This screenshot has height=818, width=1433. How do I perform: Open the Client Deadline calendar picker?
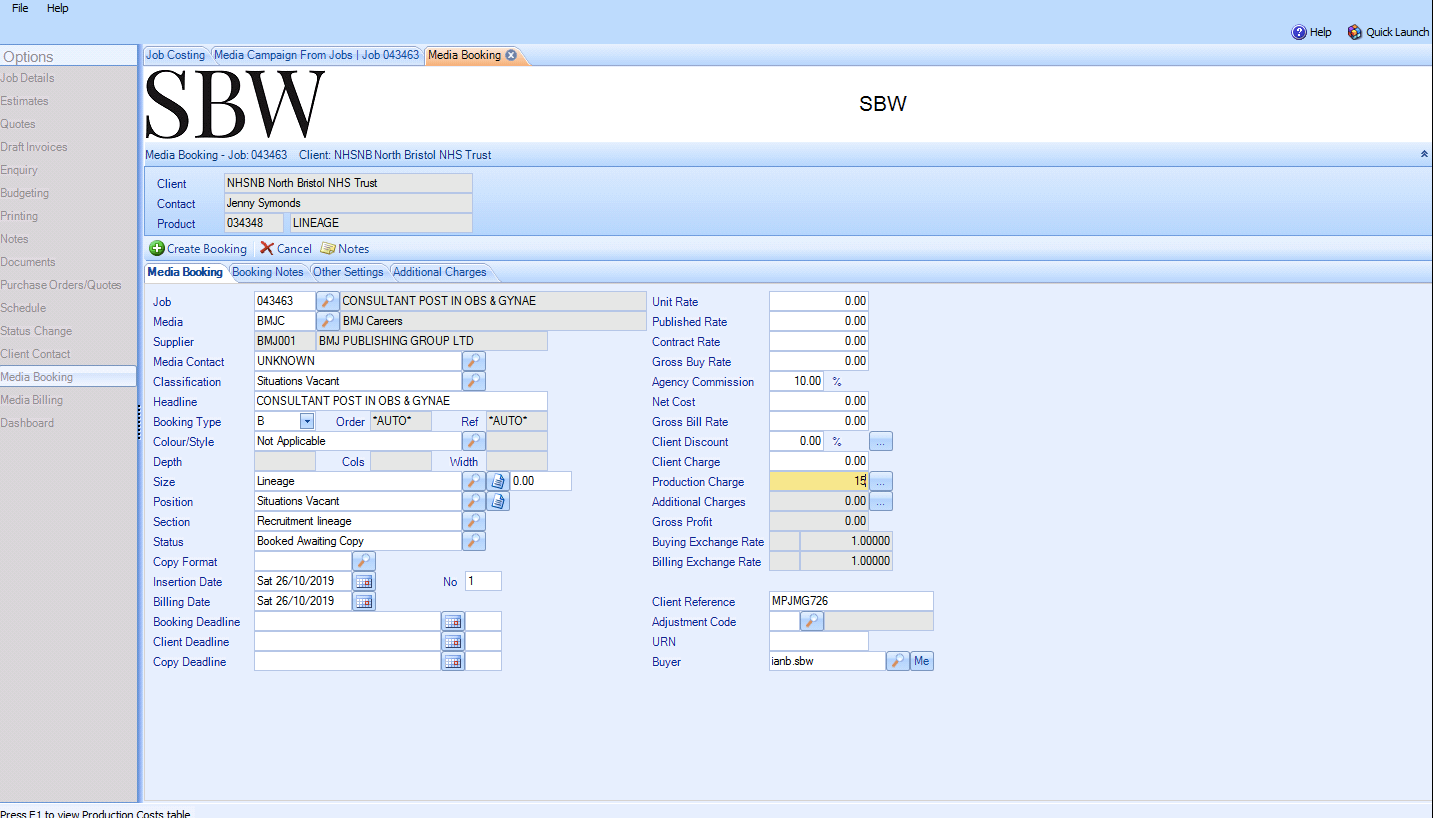click(453, 641)
